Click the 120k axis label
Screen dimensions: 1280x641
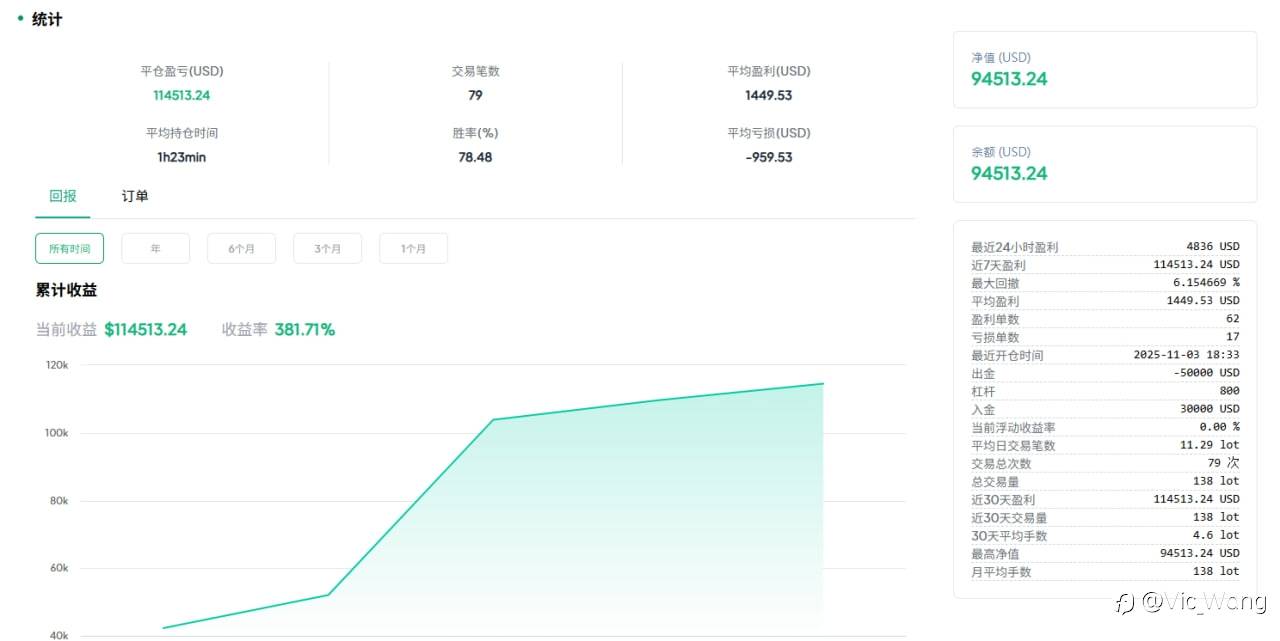(56, 366)
